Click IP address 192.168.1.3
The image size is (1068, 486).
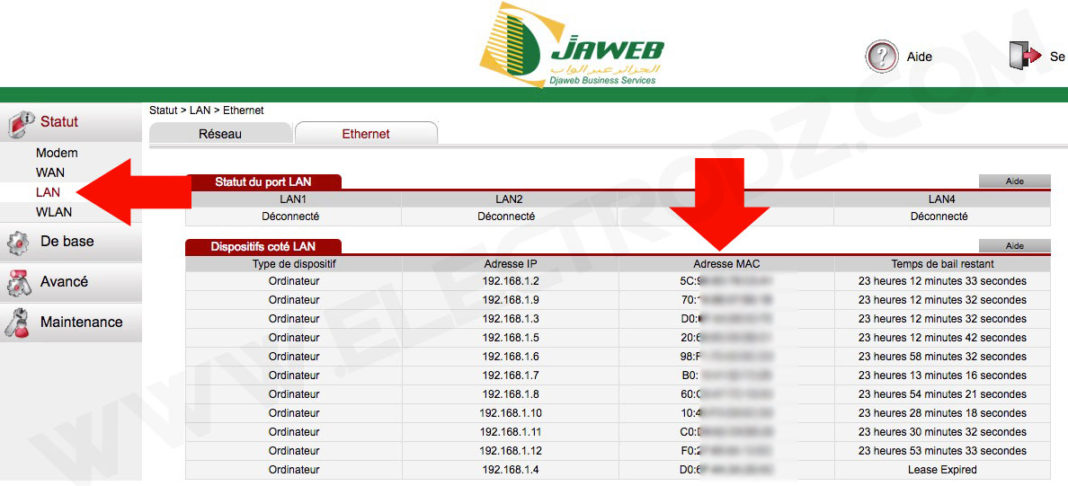511,319
